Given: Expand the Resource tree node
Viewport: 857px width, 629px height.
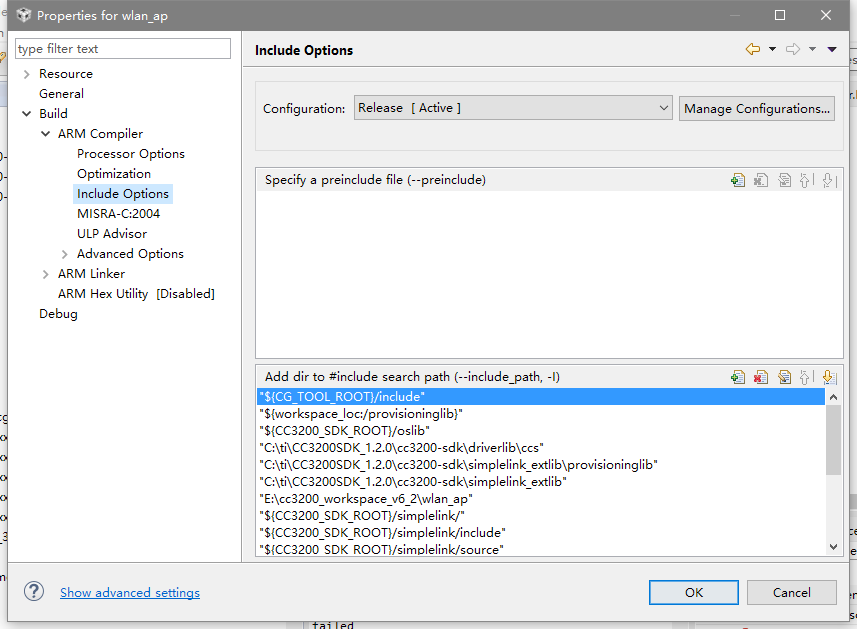Looking at the screenshot, I should 26,74.
